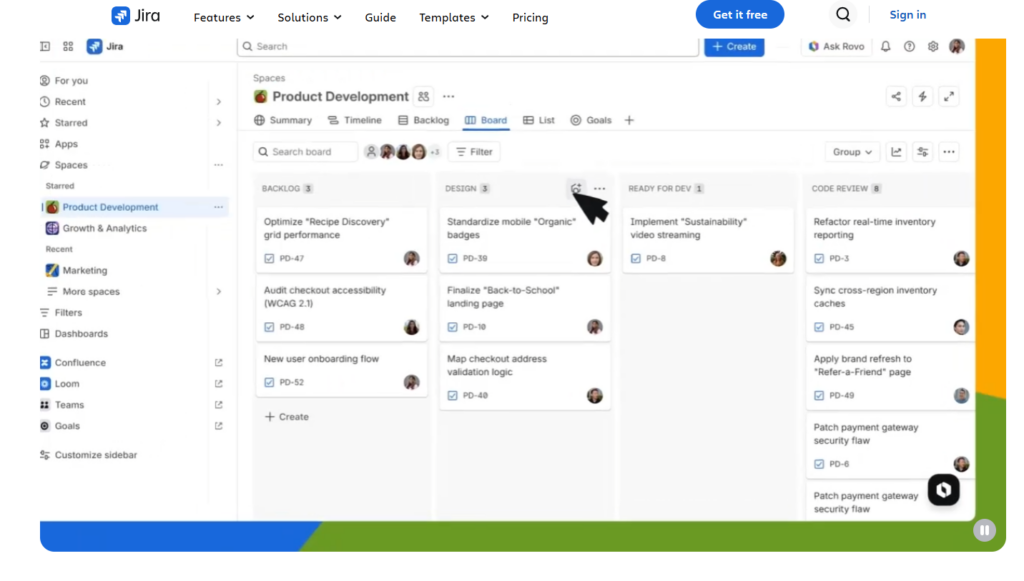This screenshot has width=1024, height=581.
Task: Open the Group dropdown on the board
Action: (x=852, y=152)
